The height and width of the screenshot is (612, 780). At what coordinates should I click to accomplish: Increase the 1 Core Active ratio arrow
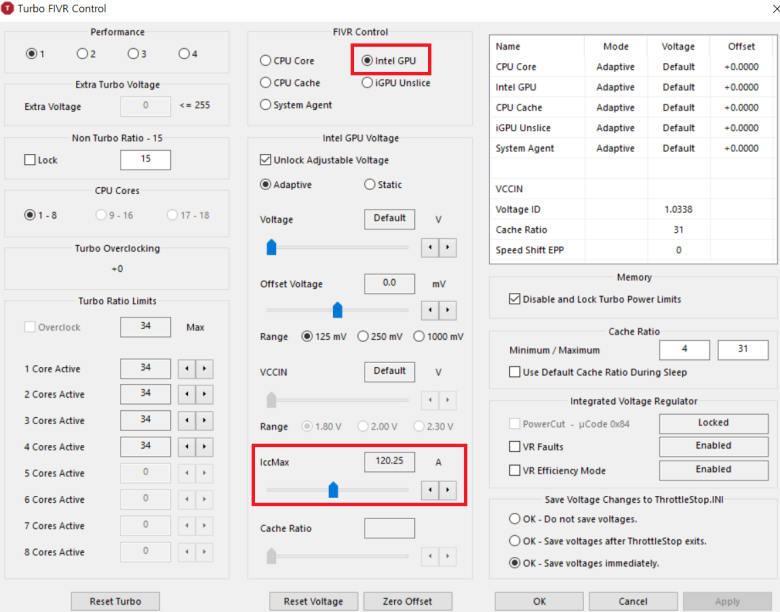(204, 369)
